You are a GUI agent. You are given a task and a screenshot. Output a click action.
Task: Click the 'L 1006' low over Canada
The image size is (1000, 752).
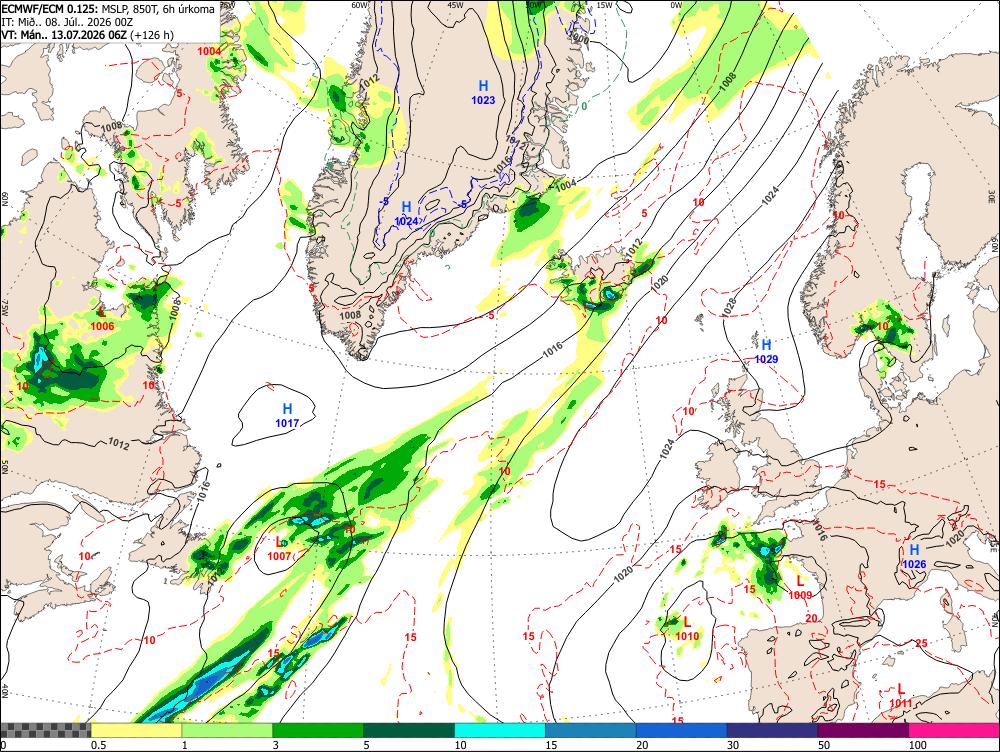click(x=102, y=319)
